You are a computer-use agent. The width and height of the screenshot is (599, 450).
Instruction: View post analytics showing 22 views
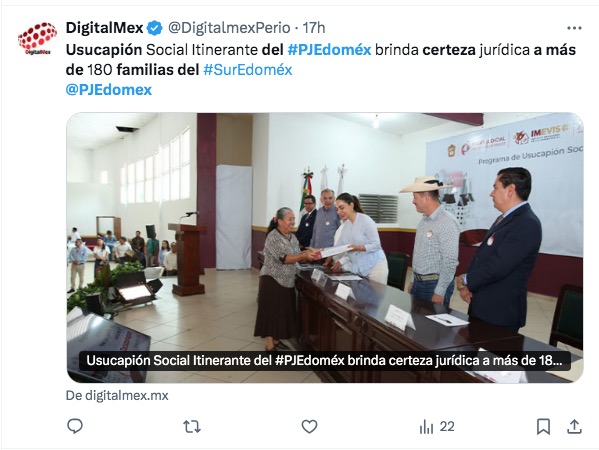click(437, 427)
